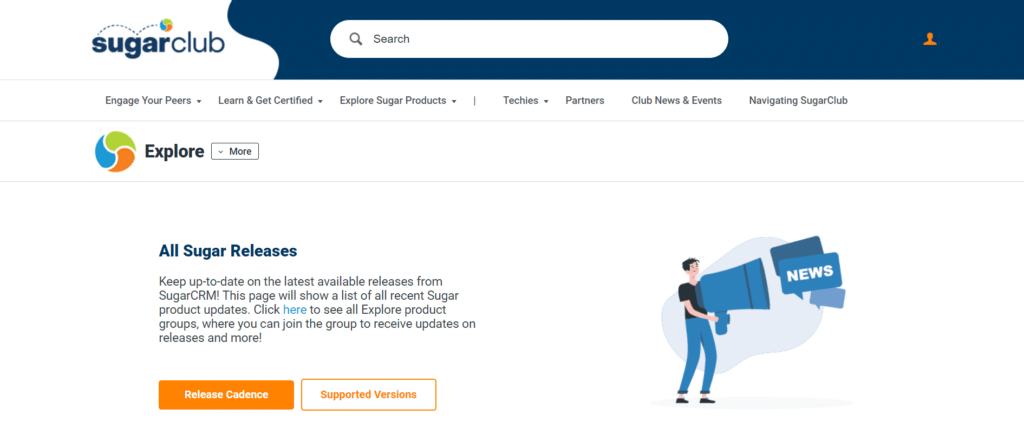
Task: Expand the Engage Your Peers menu
Action: click(x=153, y=101)
